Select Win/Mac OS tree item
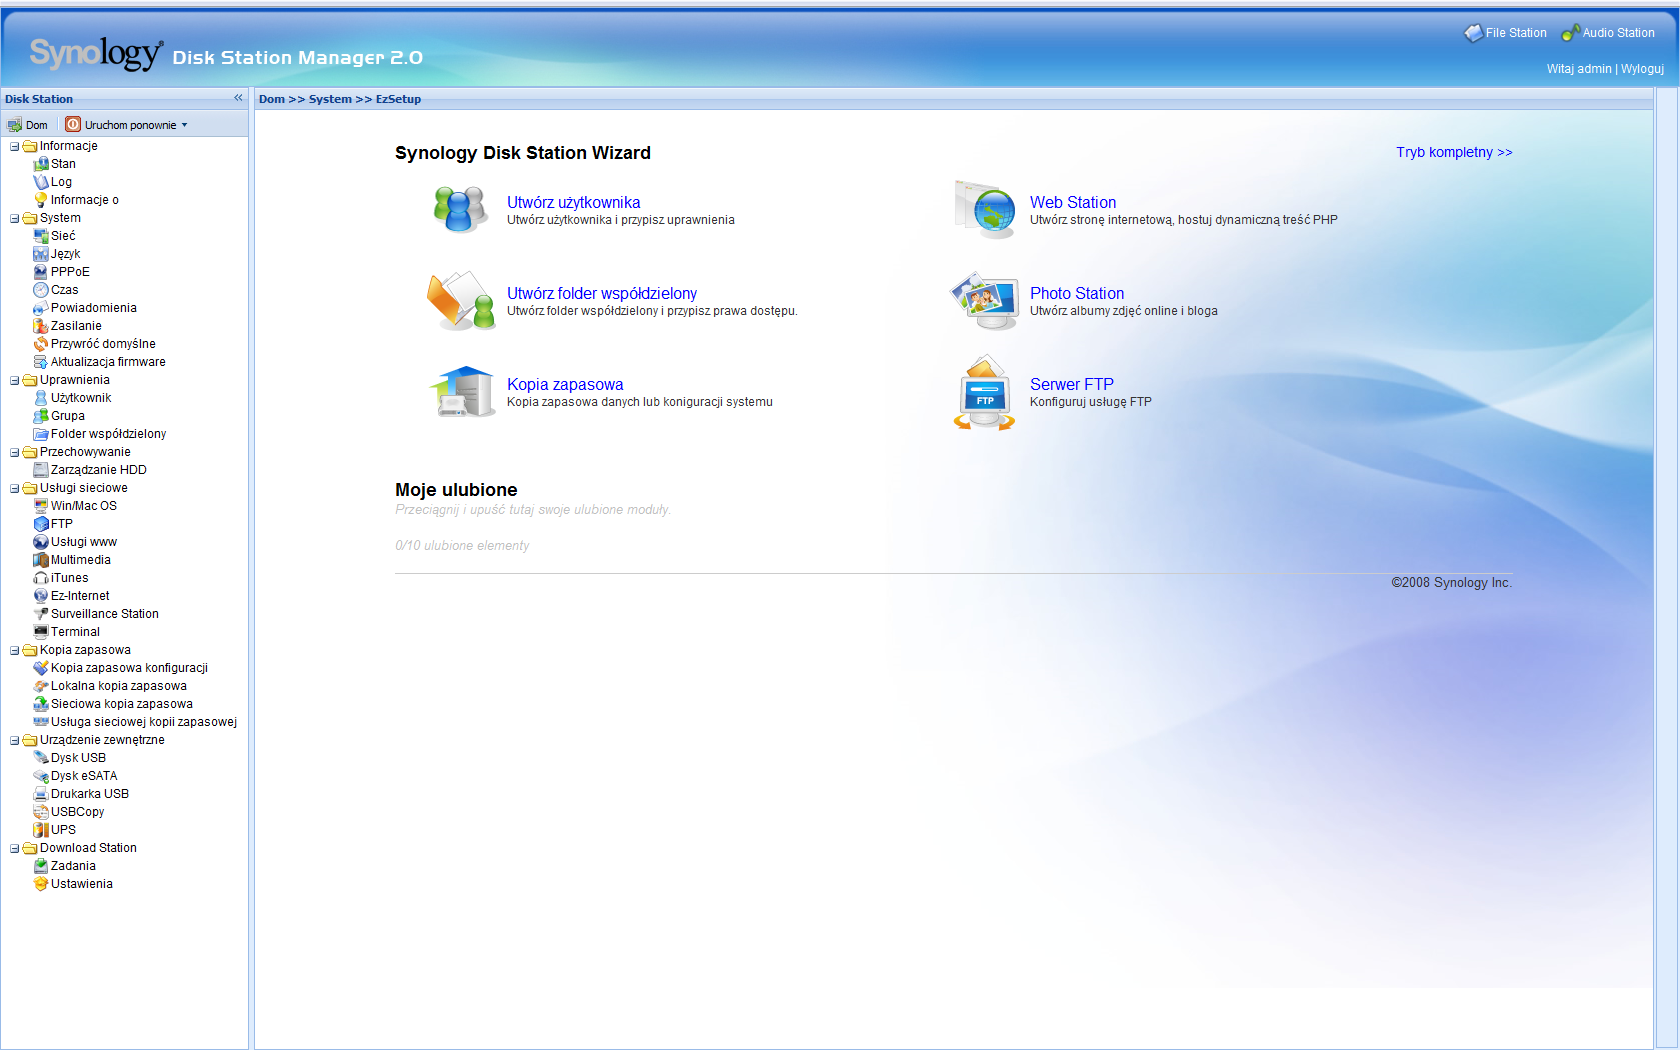The height and width of the screenshot is (1050, 1680). tap(84, 506)
